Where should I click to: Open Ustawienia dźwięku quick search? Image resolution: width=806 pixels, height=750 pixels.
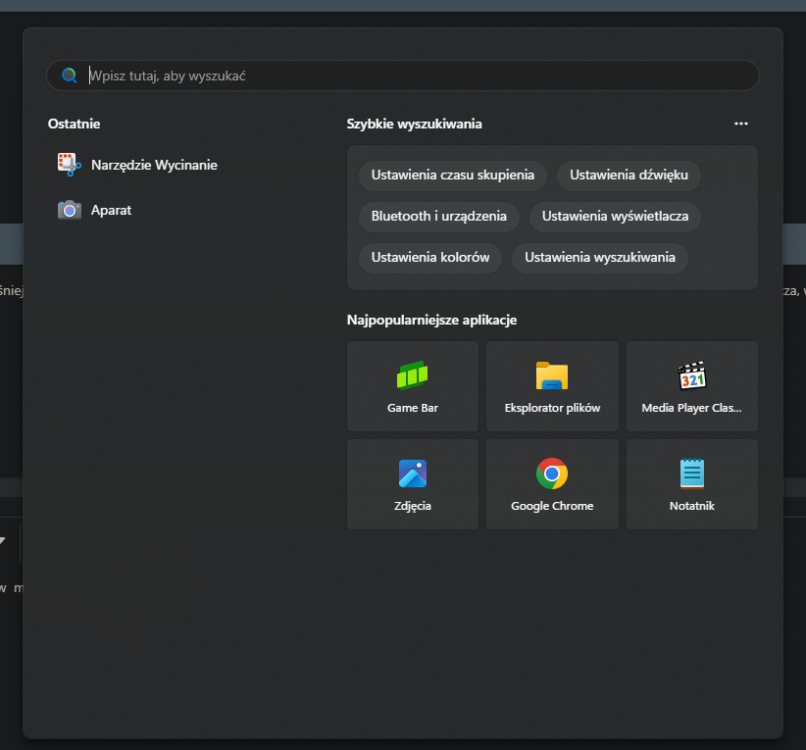point(628,175)
